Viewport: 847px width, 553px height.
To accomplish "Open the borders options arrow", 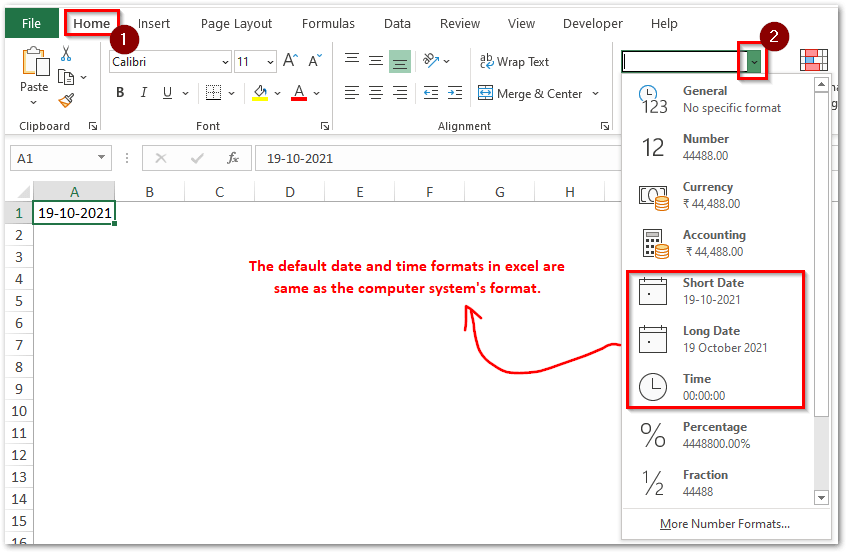I will [231, 93].
